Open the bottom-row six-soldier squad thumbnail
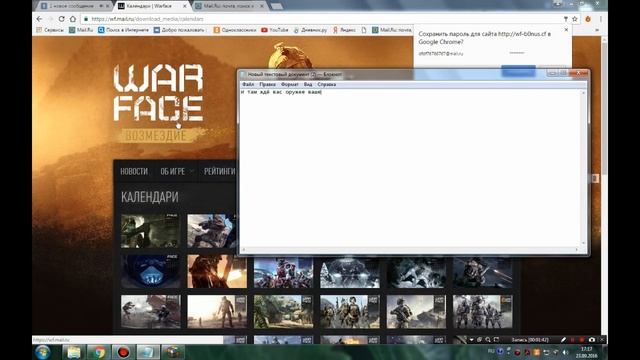Image resolution: width=640 pixels, height=360 pixels. click(x=482, y=311)
